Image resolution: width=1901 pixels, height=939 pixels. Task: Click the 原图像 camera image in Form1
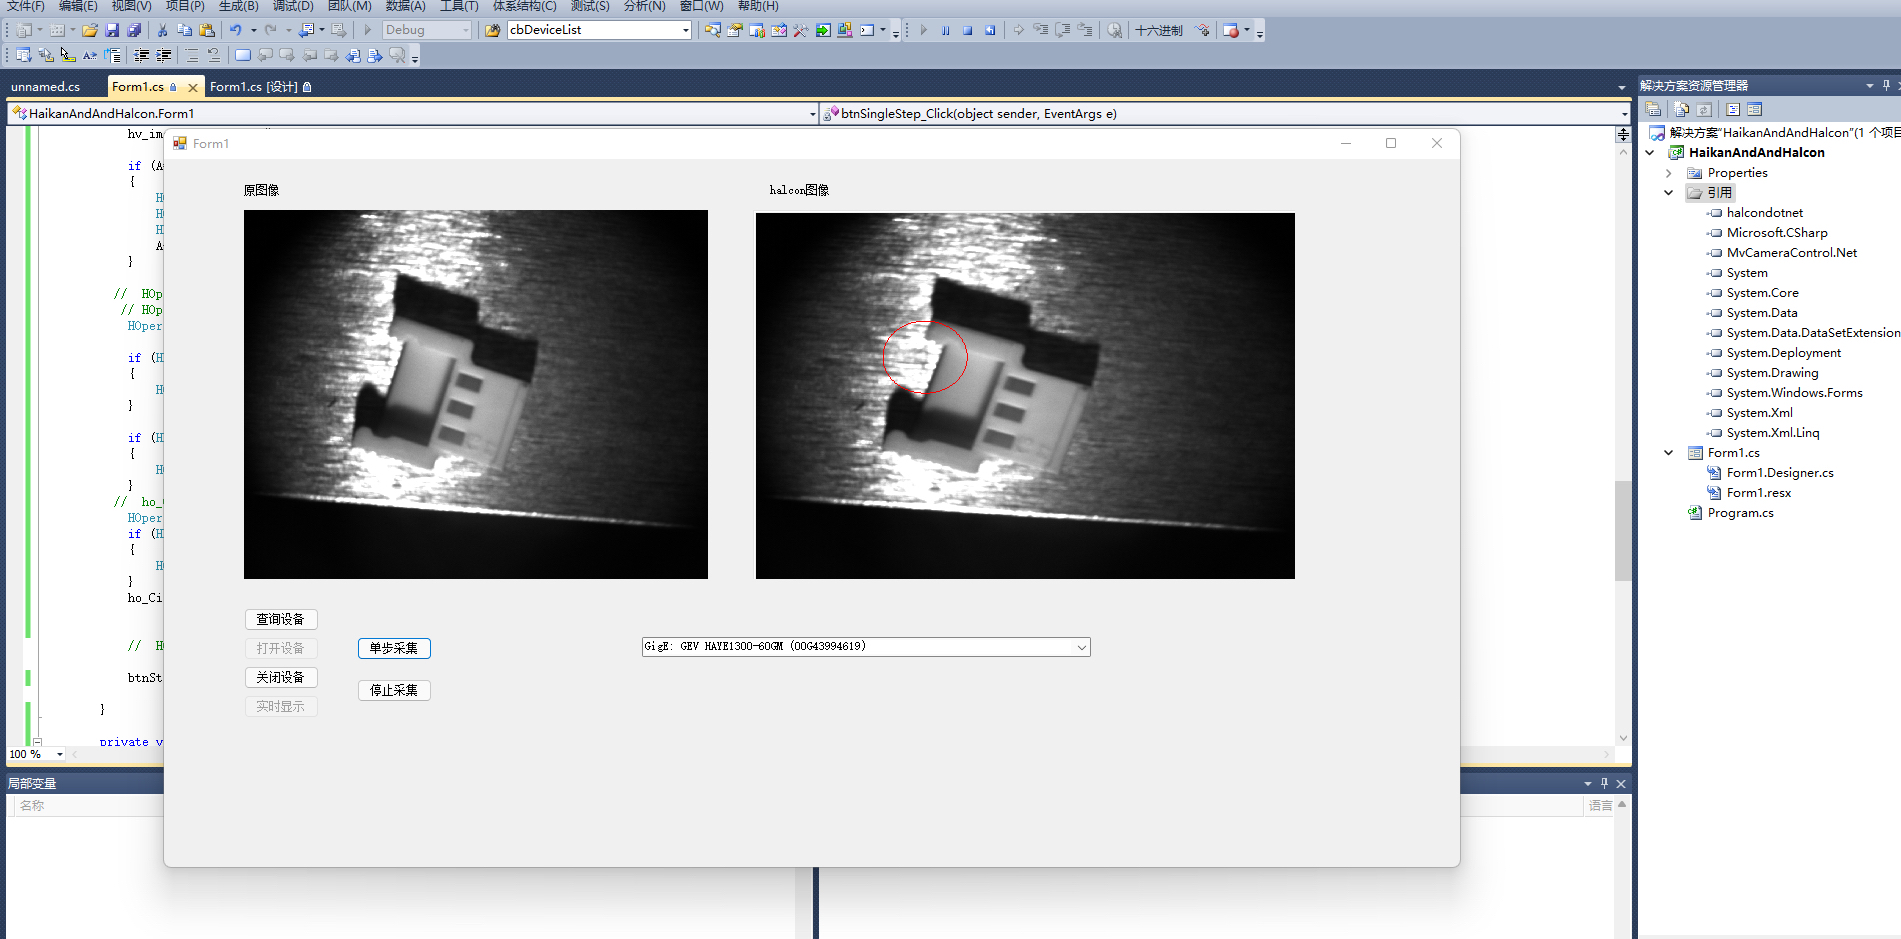pos(476,394)
